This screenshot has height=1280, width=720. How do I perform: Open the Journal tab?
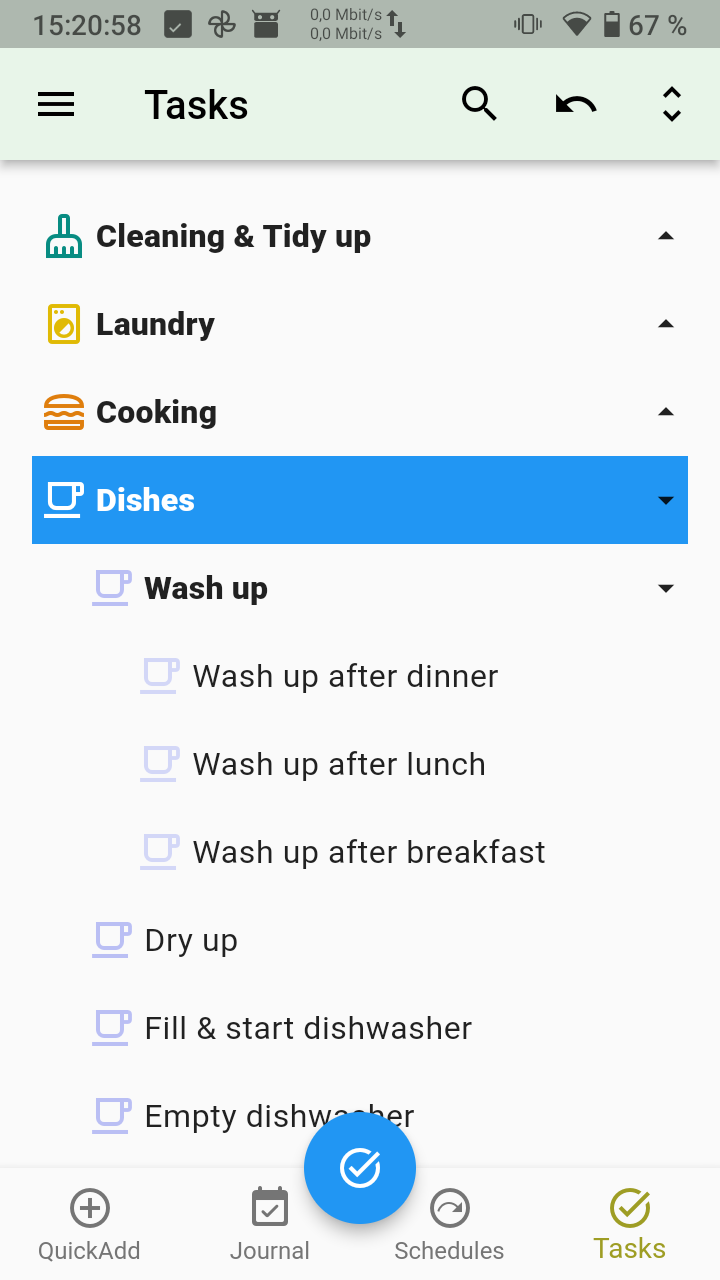pos(270,1225)
